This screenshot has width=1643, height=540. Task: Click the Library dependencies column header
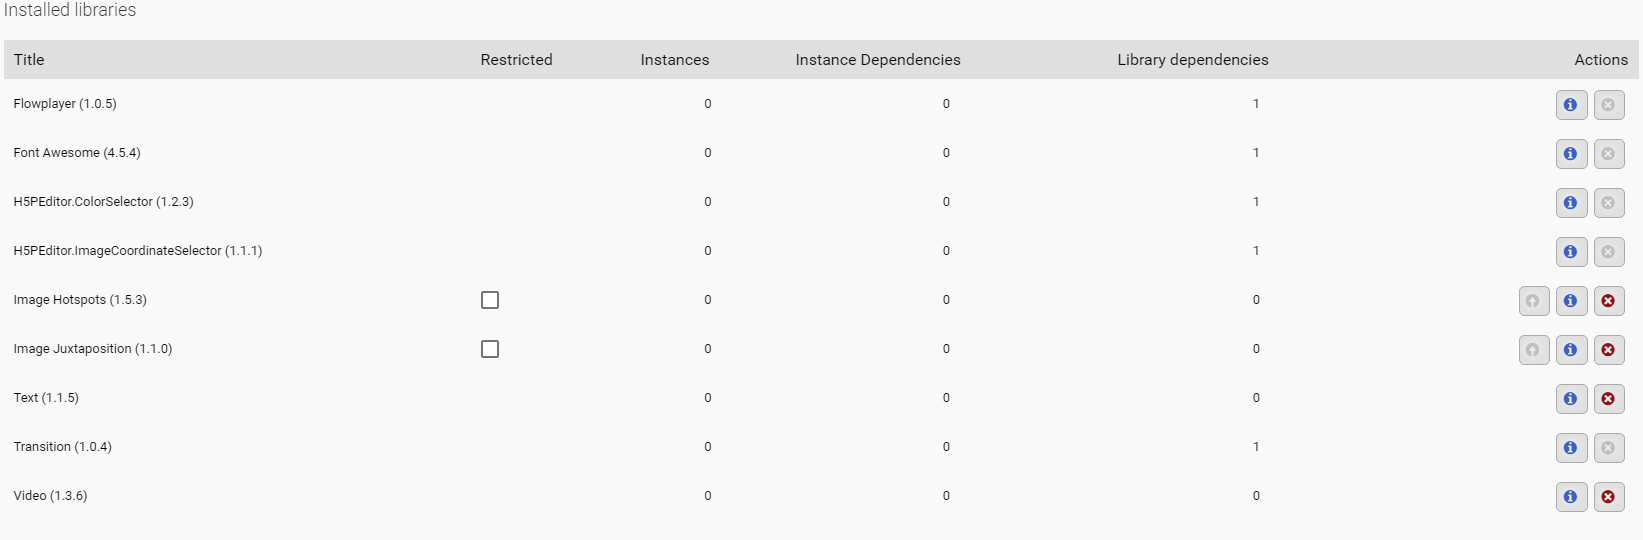coord(1193,60)
